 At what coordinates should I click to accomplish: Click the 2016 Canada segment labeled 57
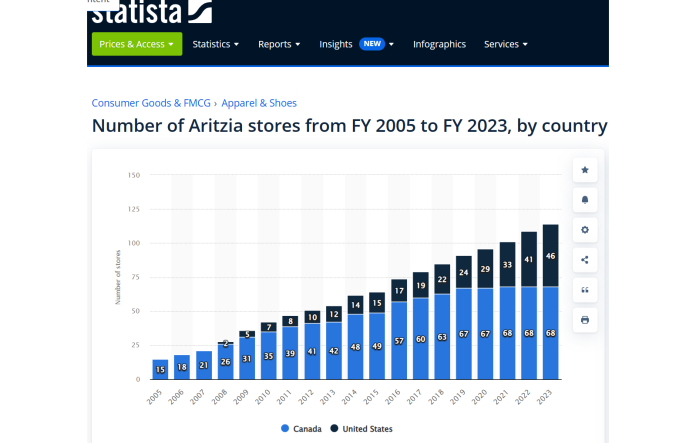tap(399, 341)
